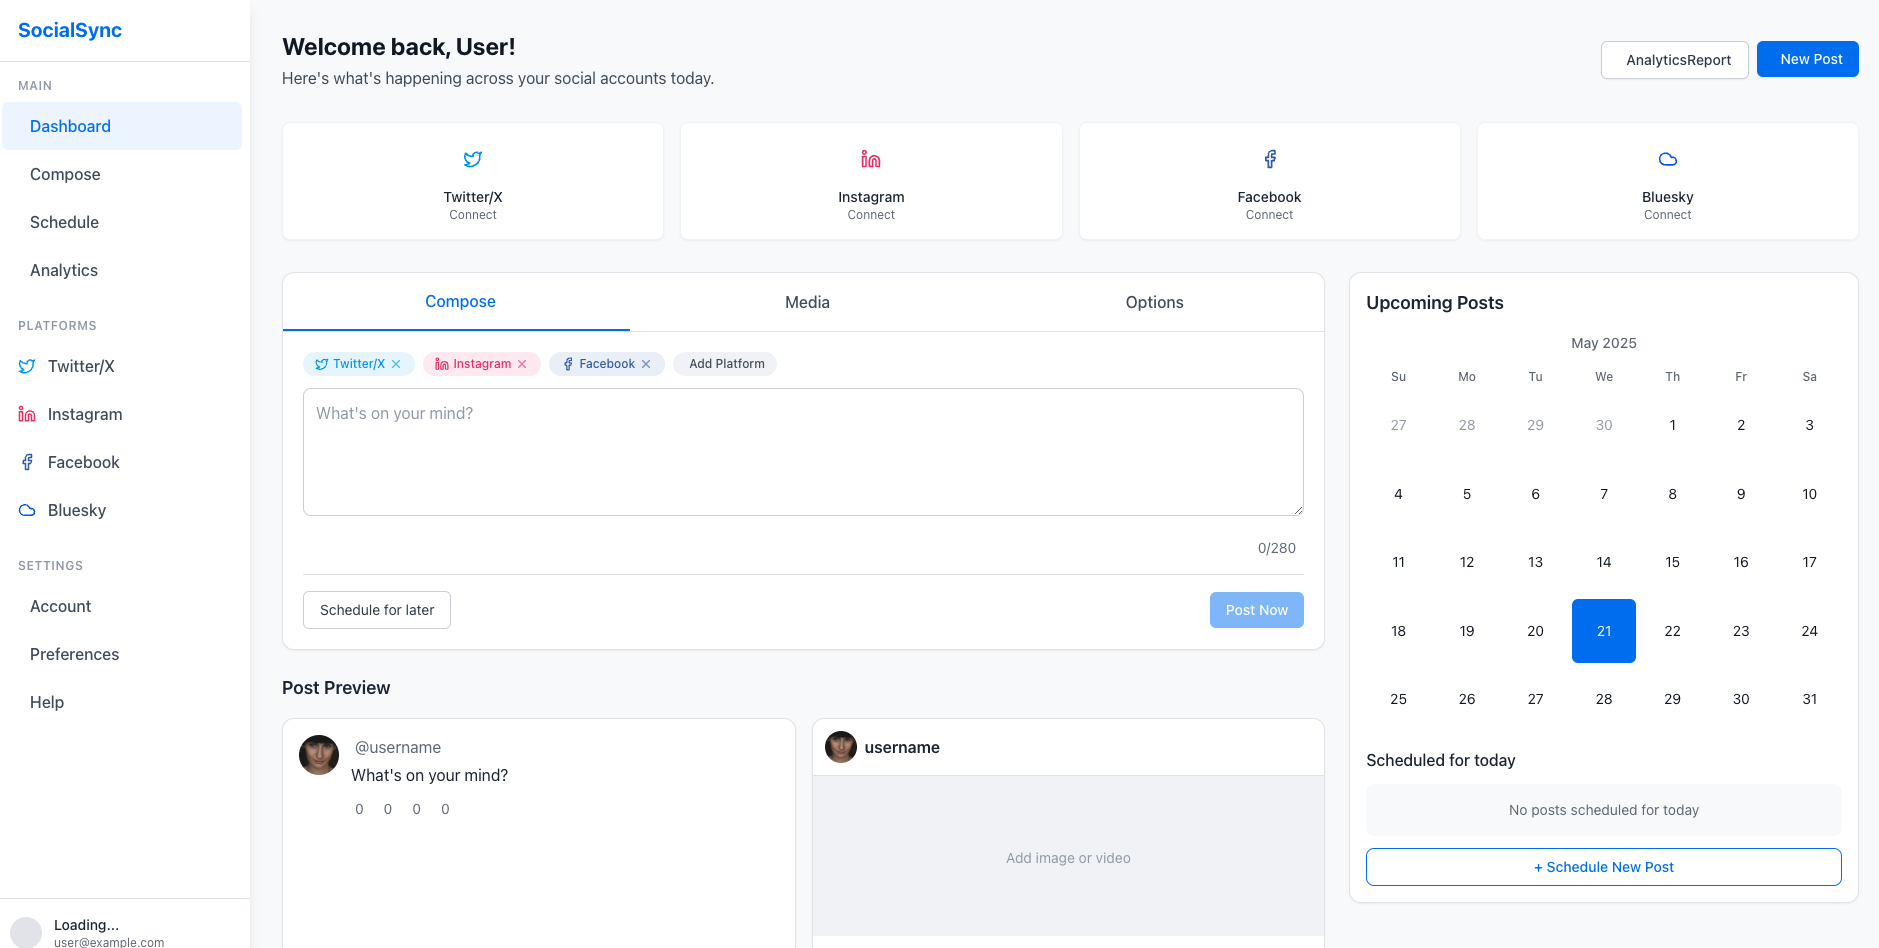This screenshot has height=948, width=1879.
Task: Click Schedule New Post below the calendar
Action: pos(1603,866)
